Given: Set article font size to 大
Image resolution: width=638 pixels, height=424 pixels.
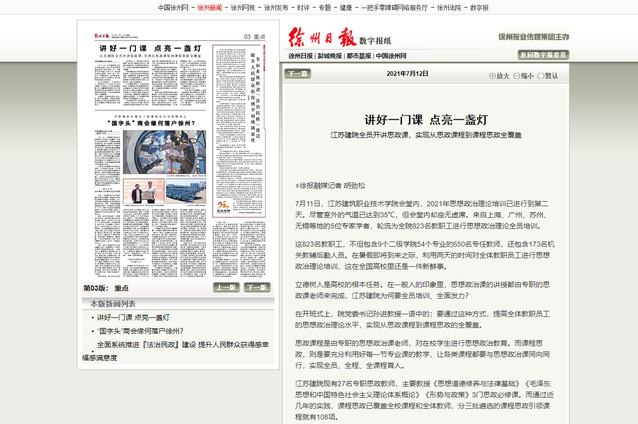Looking at the screenshot, I should 498,75.
